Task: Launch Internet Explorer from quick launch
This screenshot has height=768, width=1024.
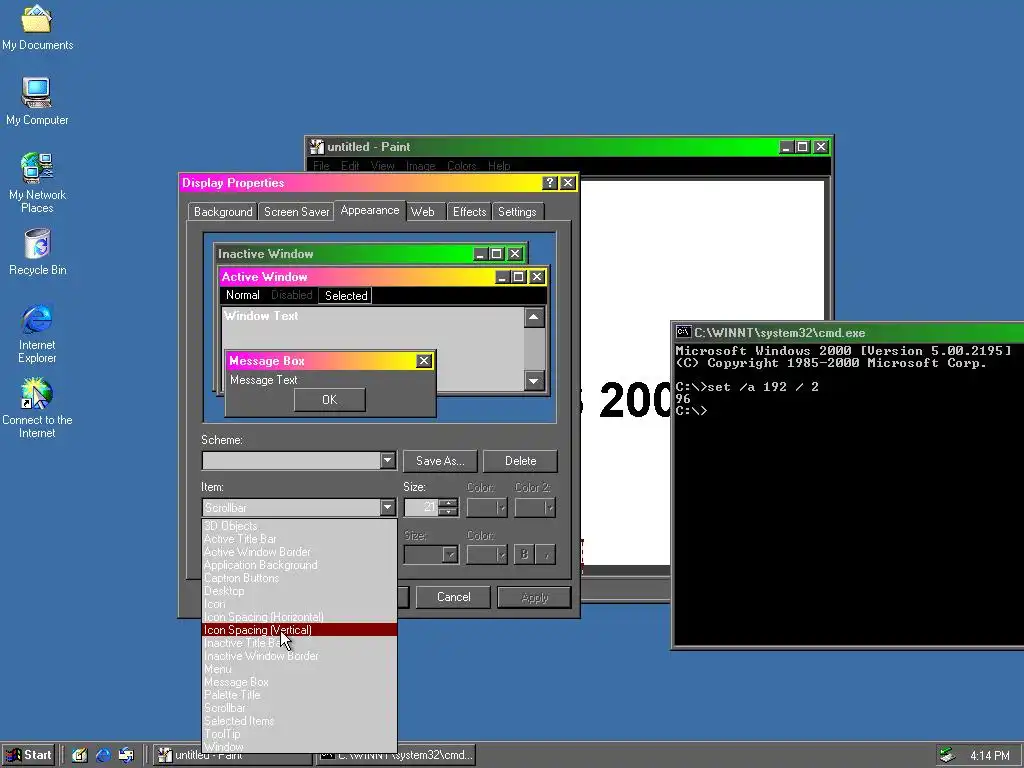Action: click(x=103, y=755)
